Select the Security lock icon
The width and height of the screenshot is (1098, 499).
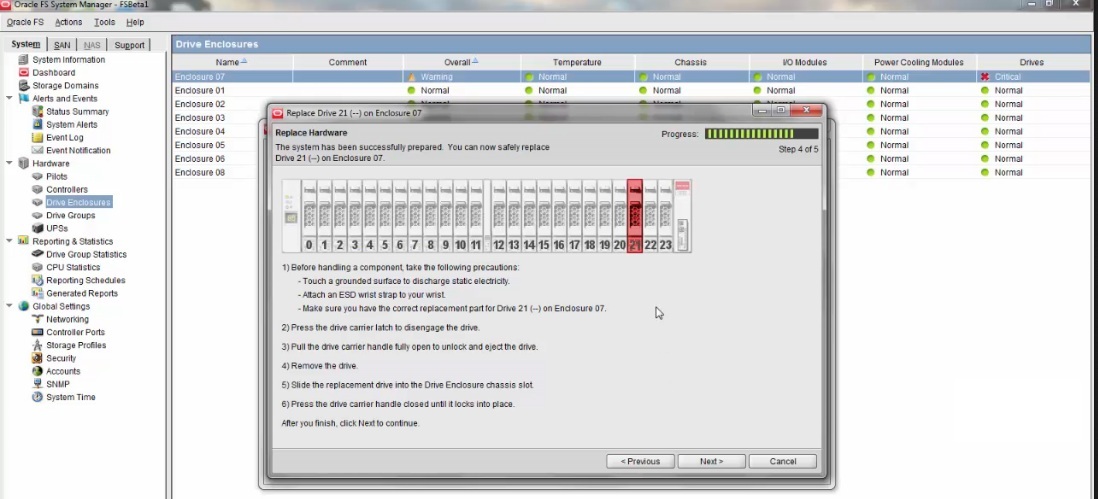coord(38,359)
